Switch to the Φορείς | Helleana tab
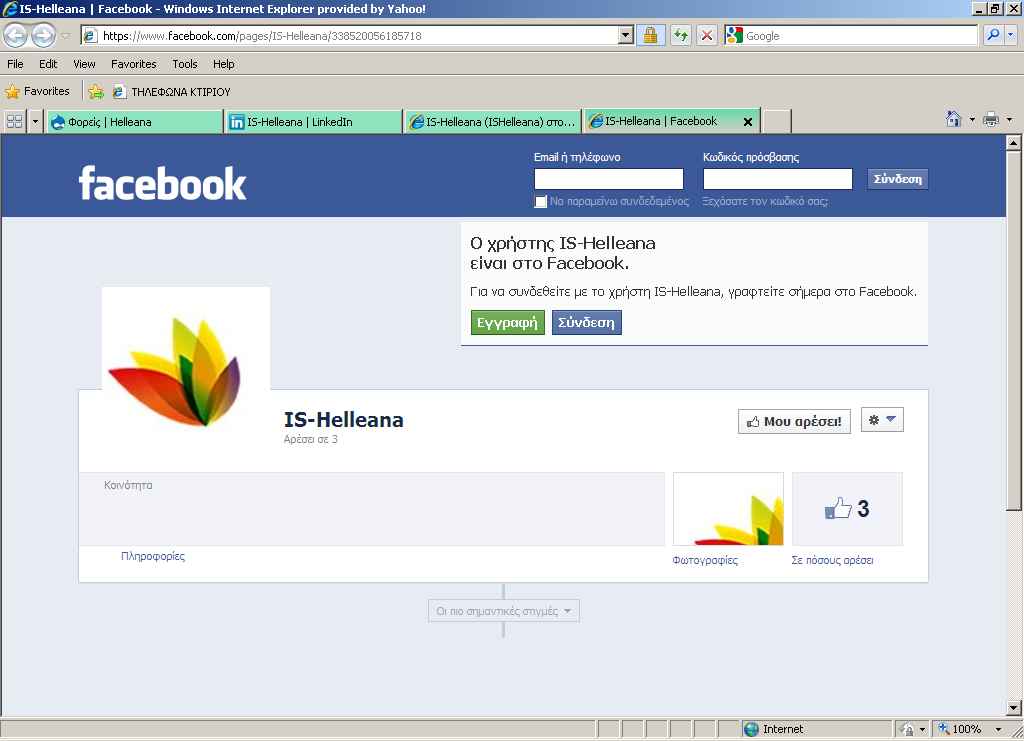This screenshot has height=741, width=1024. (135, 122)
